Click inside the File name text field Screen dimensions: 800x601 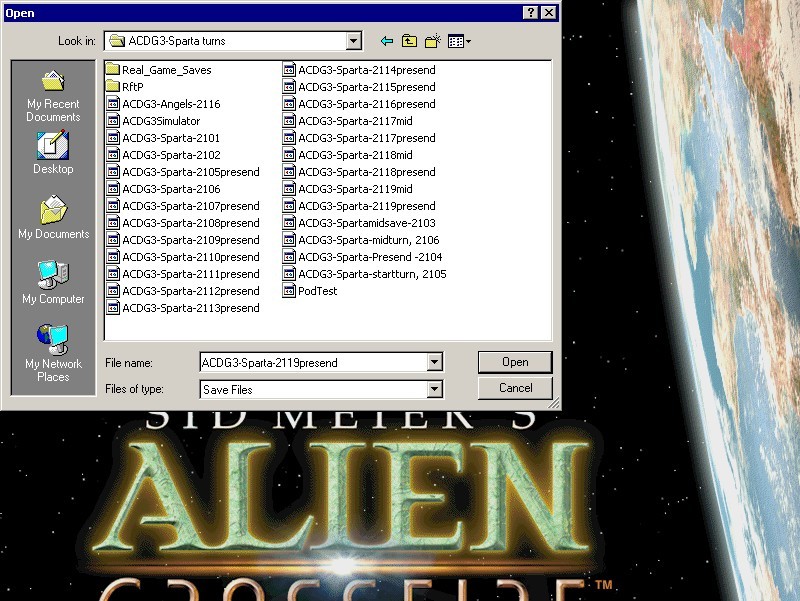click(x=310, y=362)
